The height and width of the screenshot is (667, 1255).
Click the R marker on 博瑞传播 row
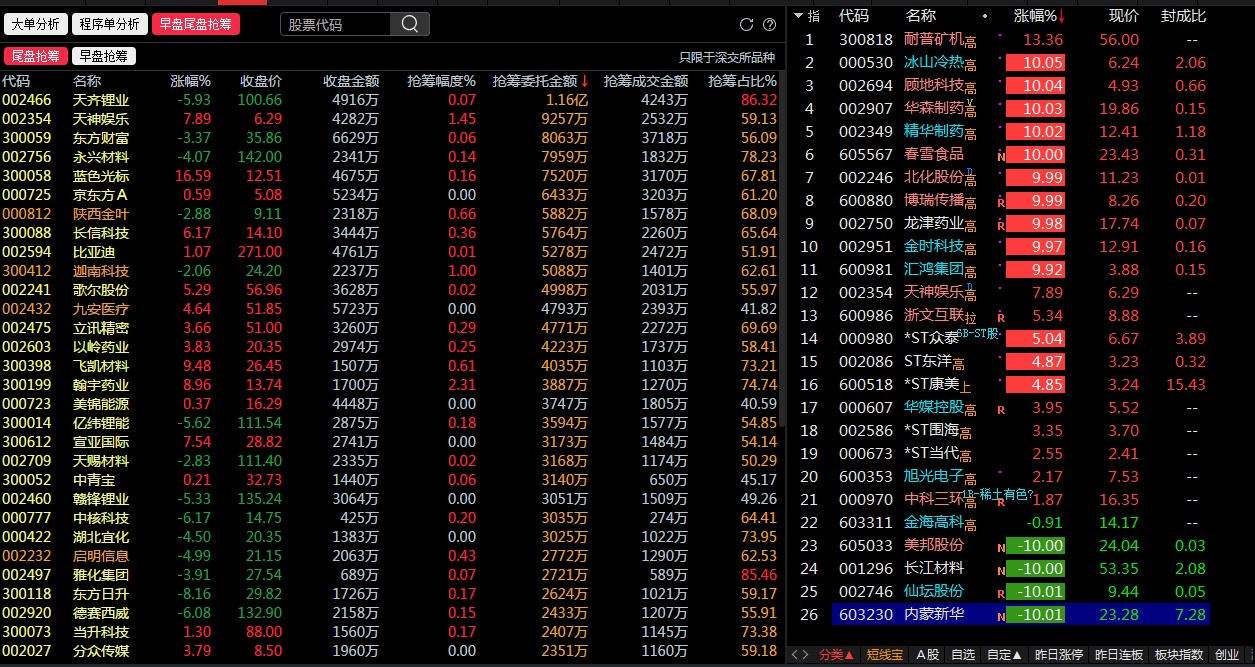click(1001, 203)
